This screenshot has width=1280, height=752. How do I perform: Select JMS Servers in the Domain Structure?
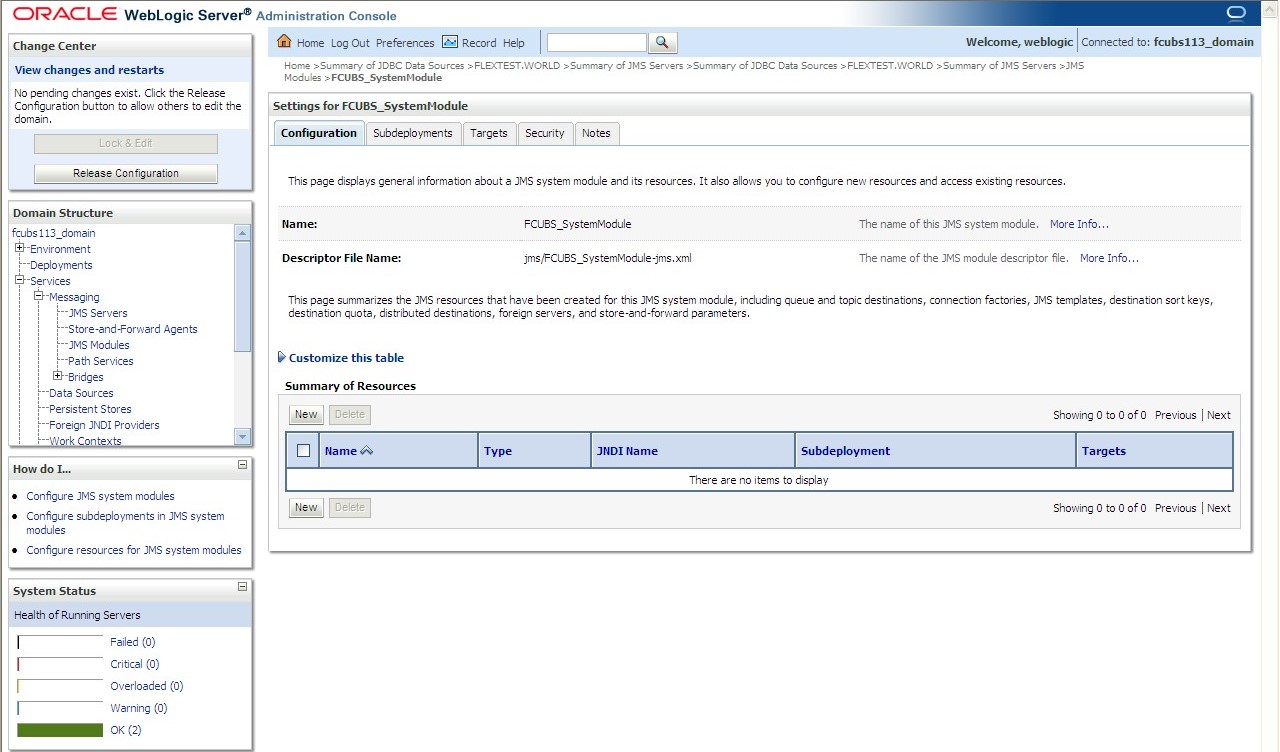point(96,312)
